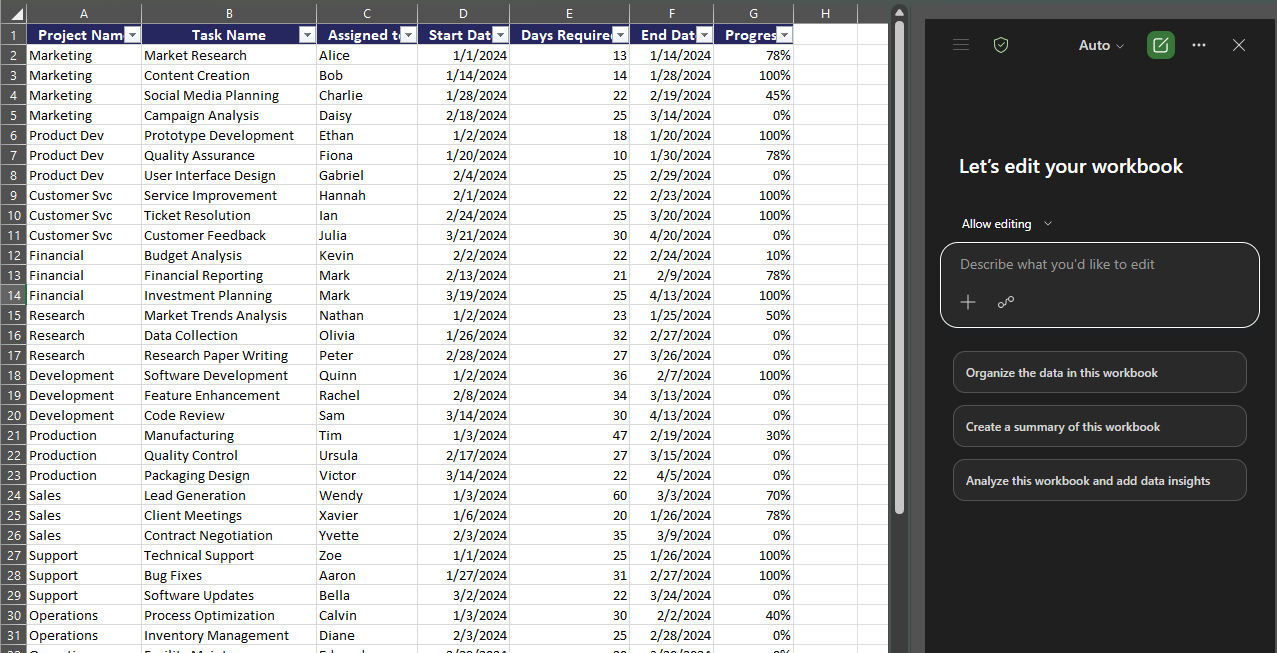This screenshot has height=653, width=1277.
Task: Select the Manufacturing task cell
Action: [x=229, y=435]
